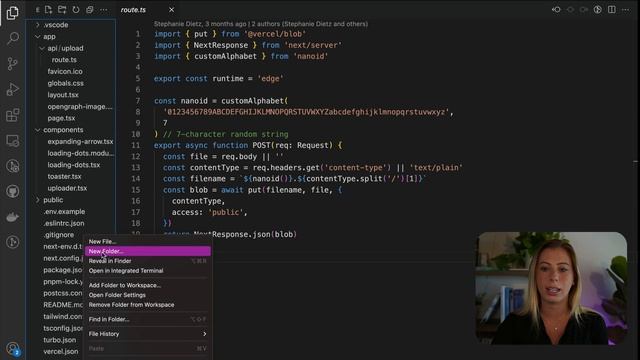Image resolution: width=640 pixels, height=360 pixels.
Task: Open toaster.tsx file
Action: (64, 177)
